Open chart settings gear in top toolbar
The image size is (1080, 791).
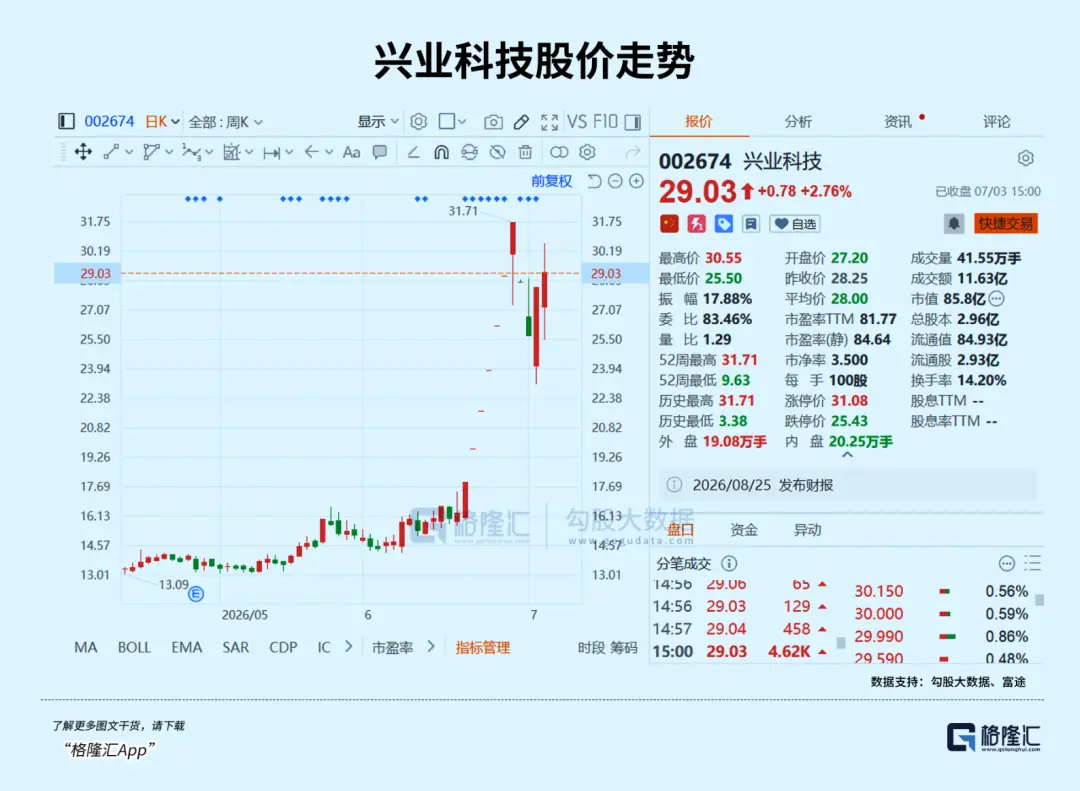pyautogui.click(x=418, y=122)
